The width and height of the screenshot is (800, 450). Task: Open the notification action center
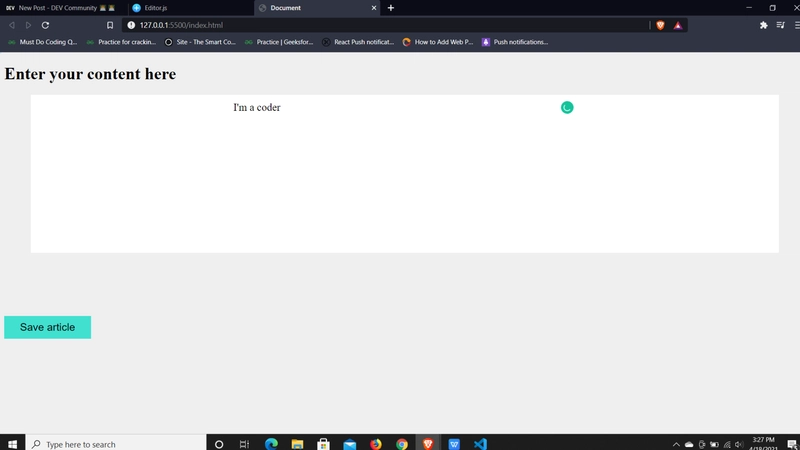tap(791, 444)
